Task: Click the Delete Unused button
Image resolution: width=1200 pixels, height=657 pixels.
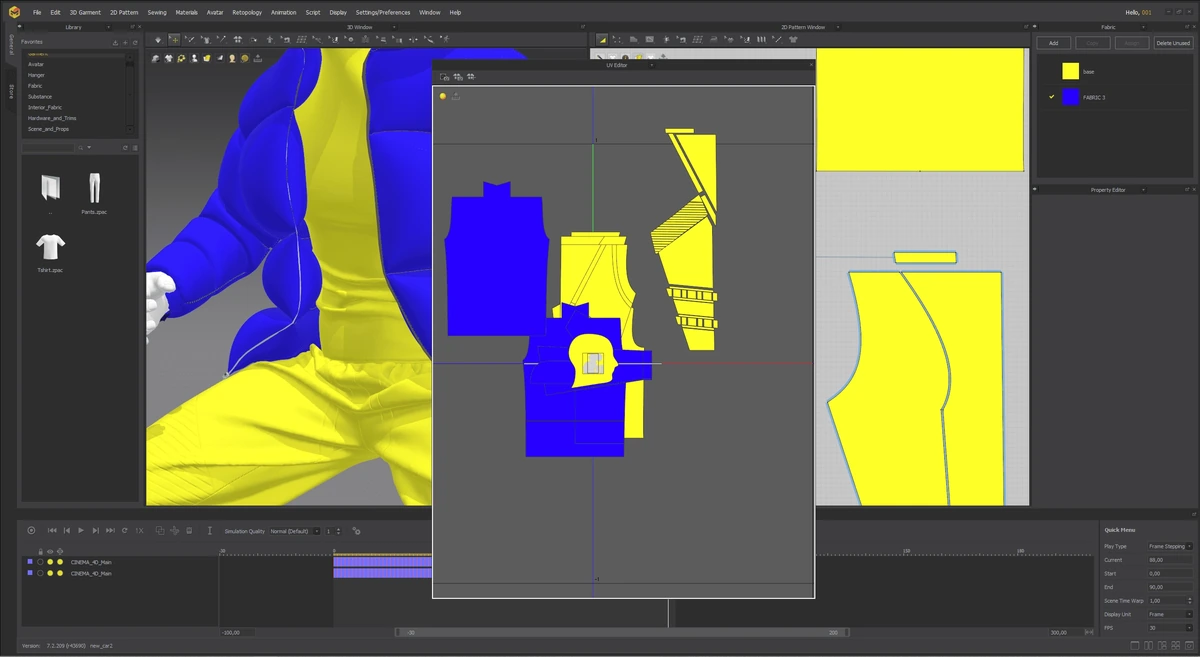Action: point(1173,43)
